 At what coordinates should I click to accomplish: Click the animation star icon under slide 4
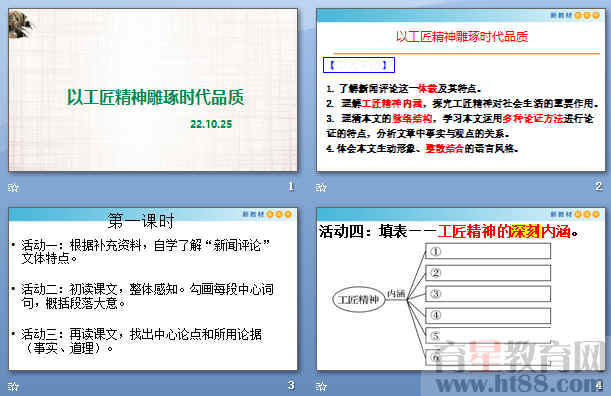pos(321,386)
